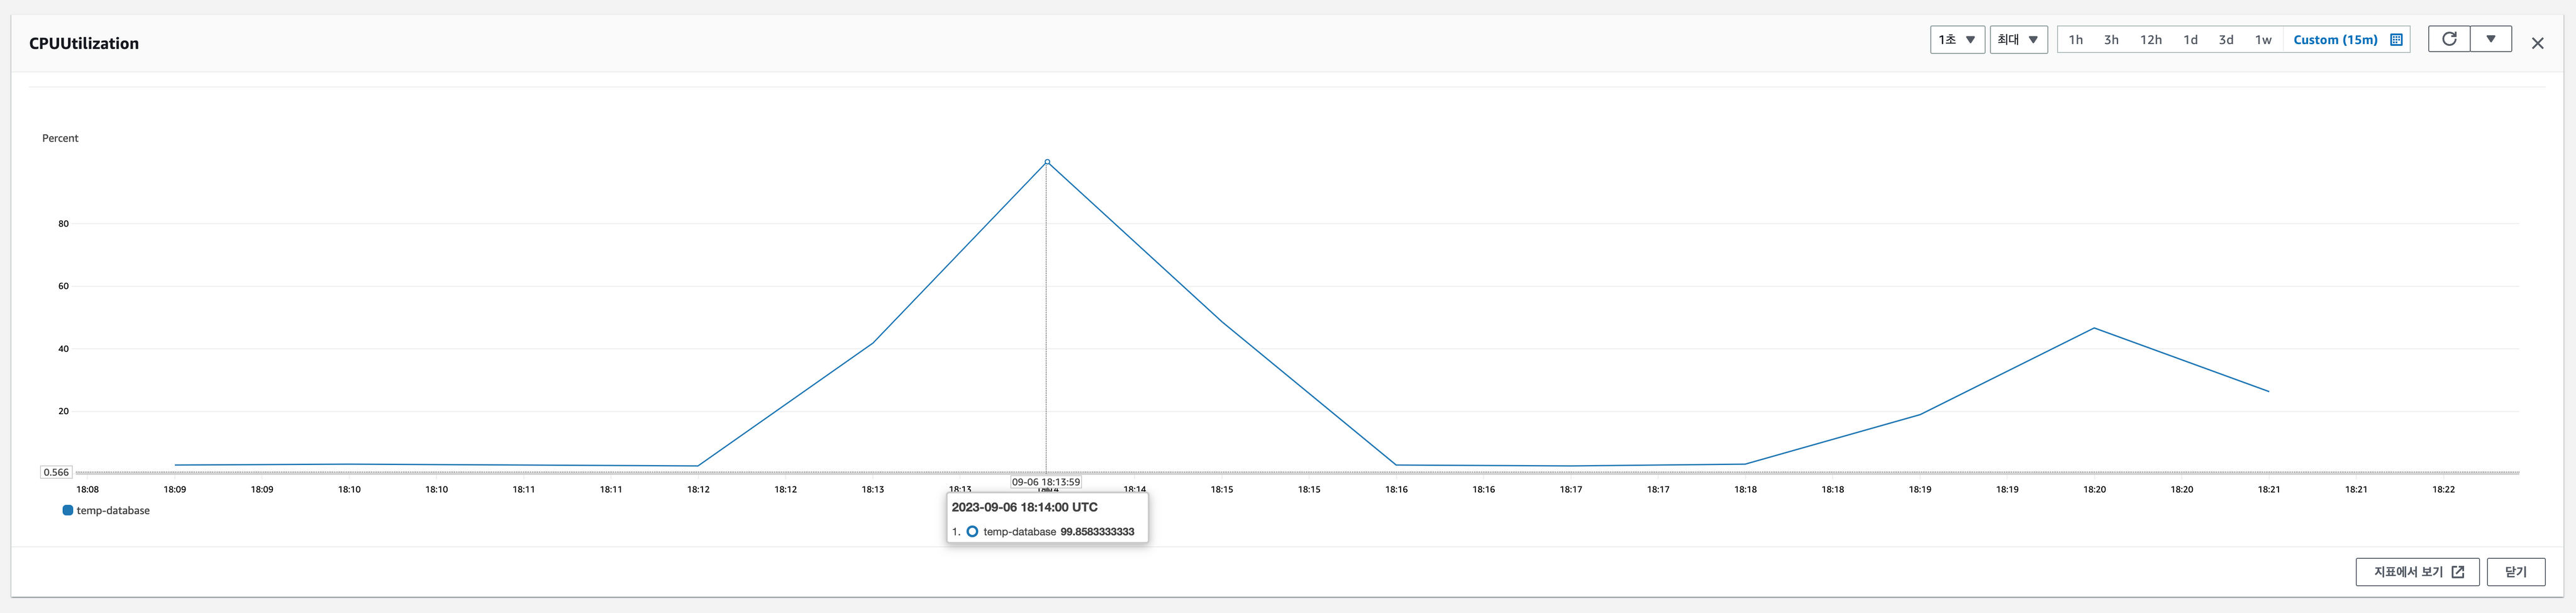Toggle the temp-database legend color swatch

tap(68, 511)
